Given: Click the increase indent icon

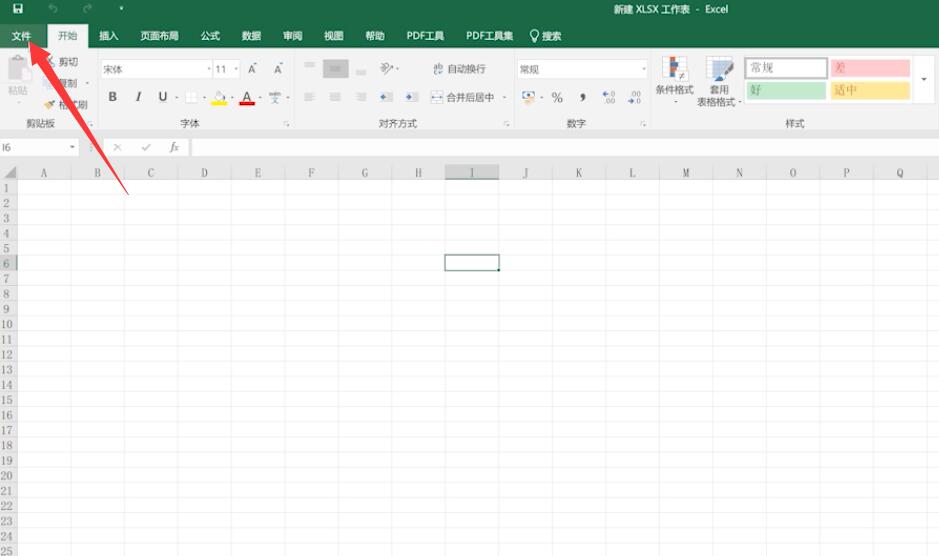Looking at the screenshot, I should (x=411, y=97).
